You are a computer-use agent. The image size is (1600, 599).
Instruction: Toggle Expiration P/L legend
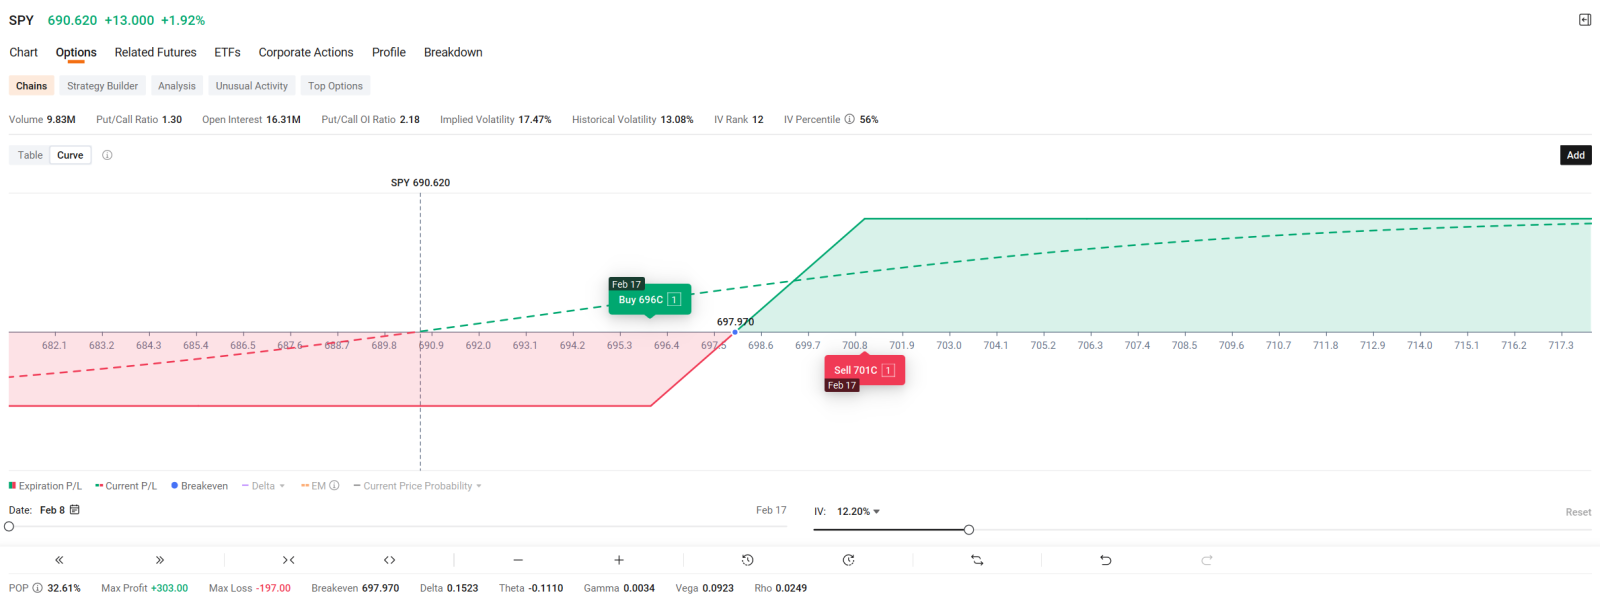coord(46,486)
